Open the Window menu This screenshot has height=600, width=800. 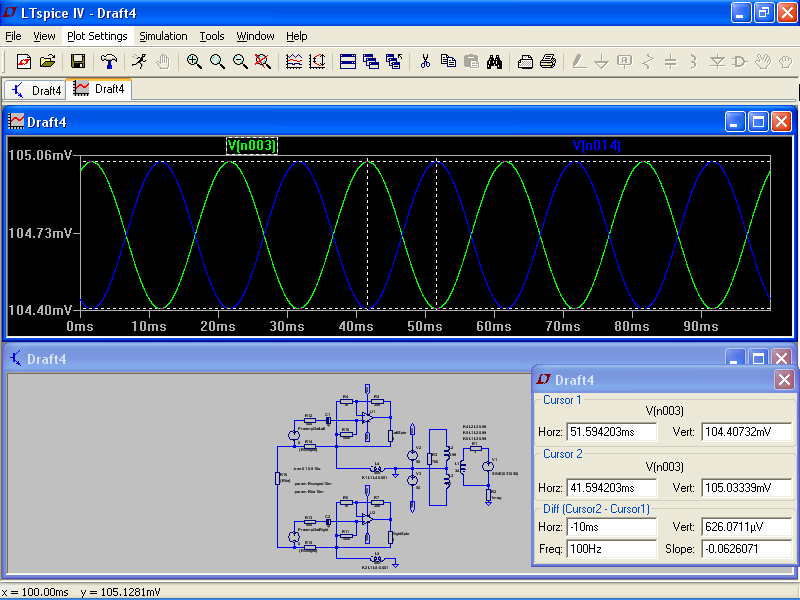[x=255, y=36]
